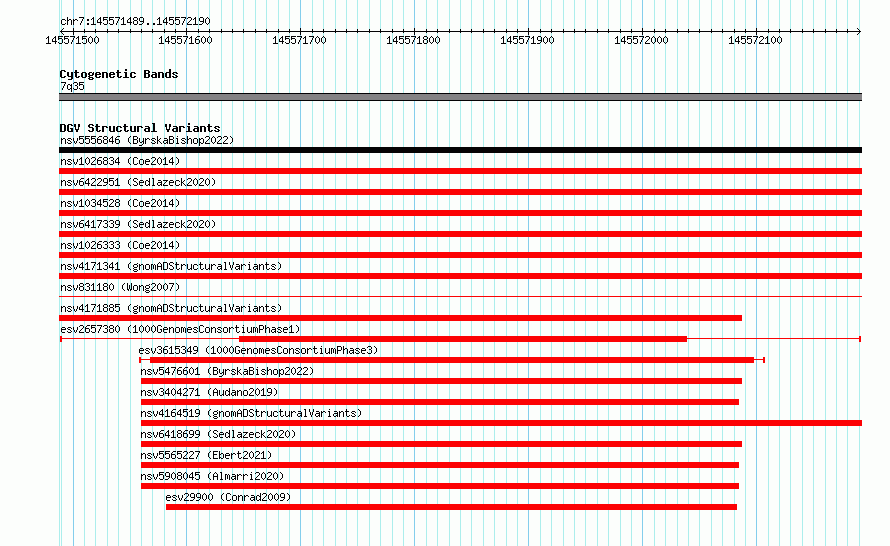Screen dimensions: 890x546
Task: Click the right arrow end of ruler
Action: coord(859,31)
